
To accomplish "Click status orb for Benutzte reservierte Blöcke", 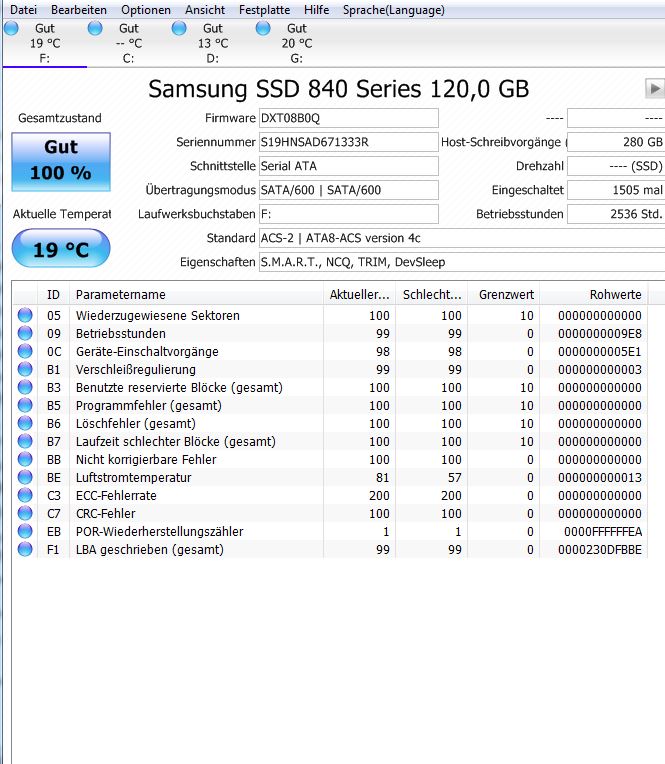I will [25, 387].
